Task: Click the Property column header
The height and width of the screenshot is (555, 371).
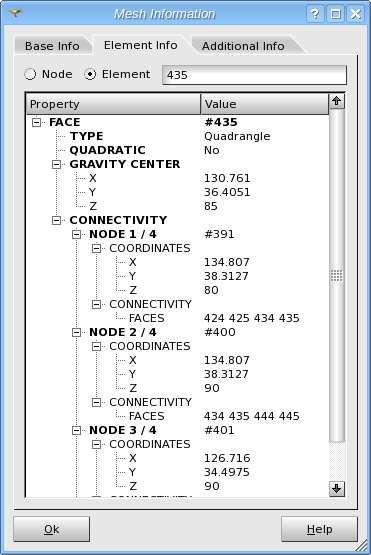Action: (x=114, y=104)
